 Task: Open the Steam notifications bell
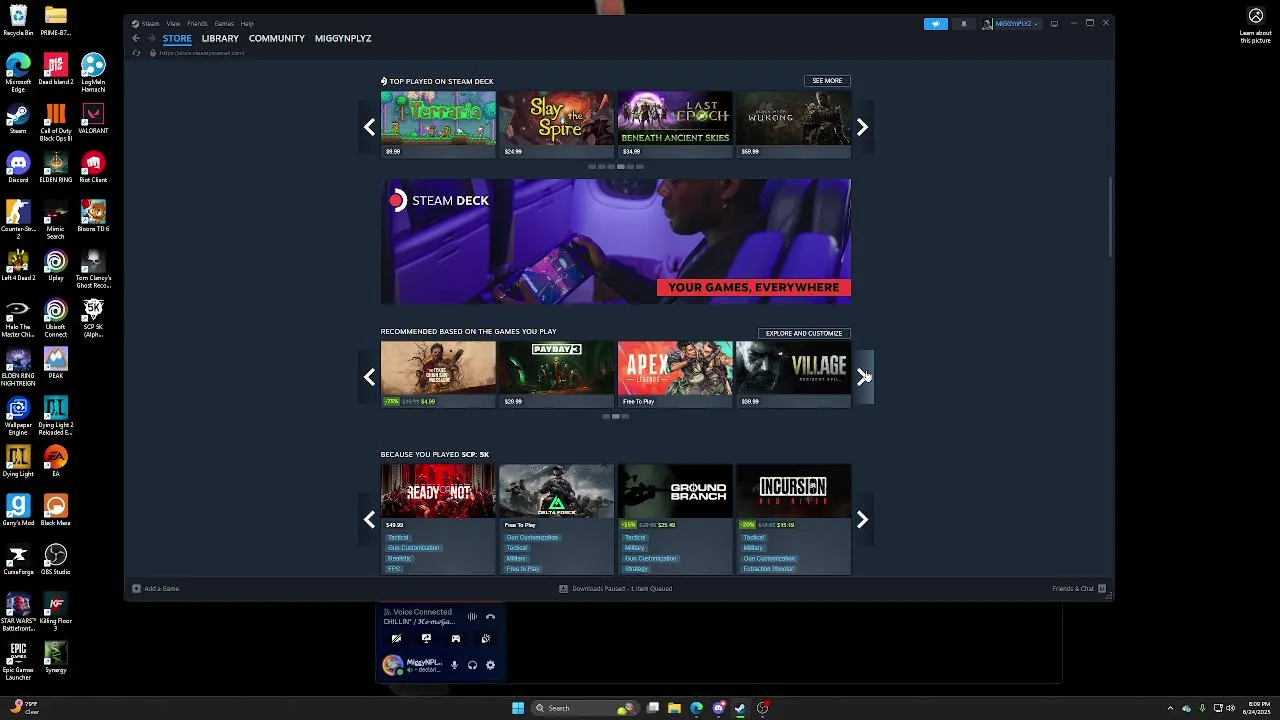tap(964, 24)
